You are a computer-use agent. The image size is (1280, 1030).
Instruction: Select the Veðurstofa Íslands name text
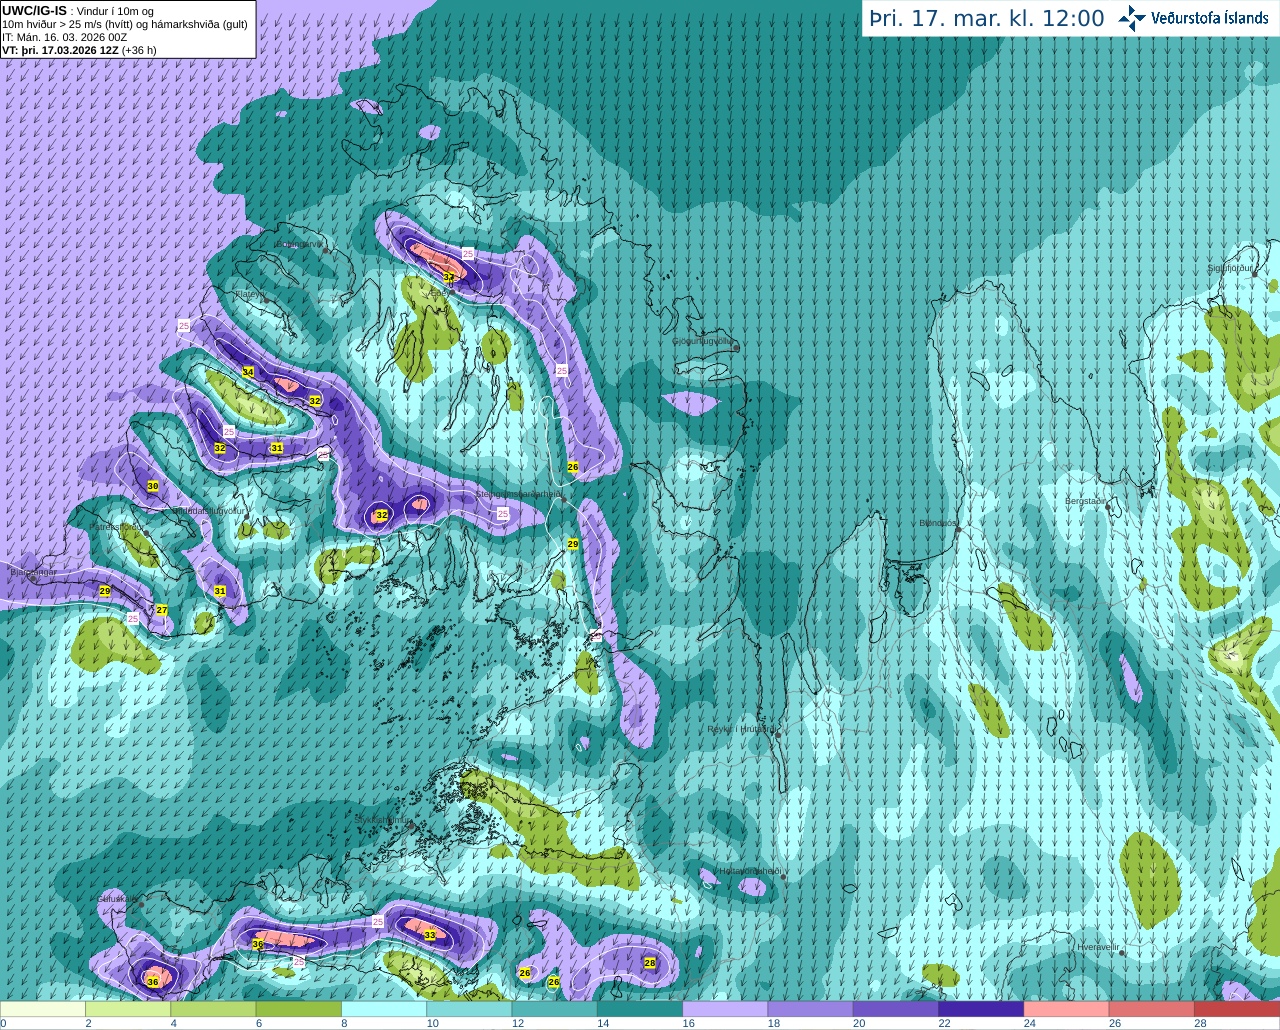point(1210,18)
